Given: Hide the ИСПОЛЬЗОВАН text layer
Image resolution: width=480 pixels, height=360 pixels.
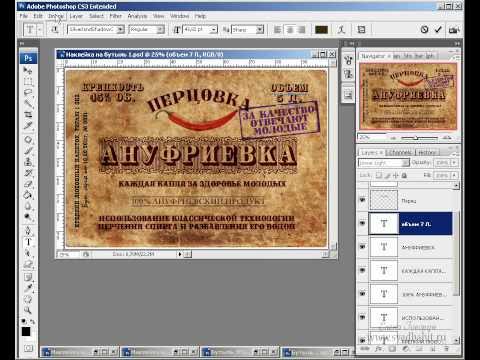Looking at the screenshot, I should coord(362,317).
